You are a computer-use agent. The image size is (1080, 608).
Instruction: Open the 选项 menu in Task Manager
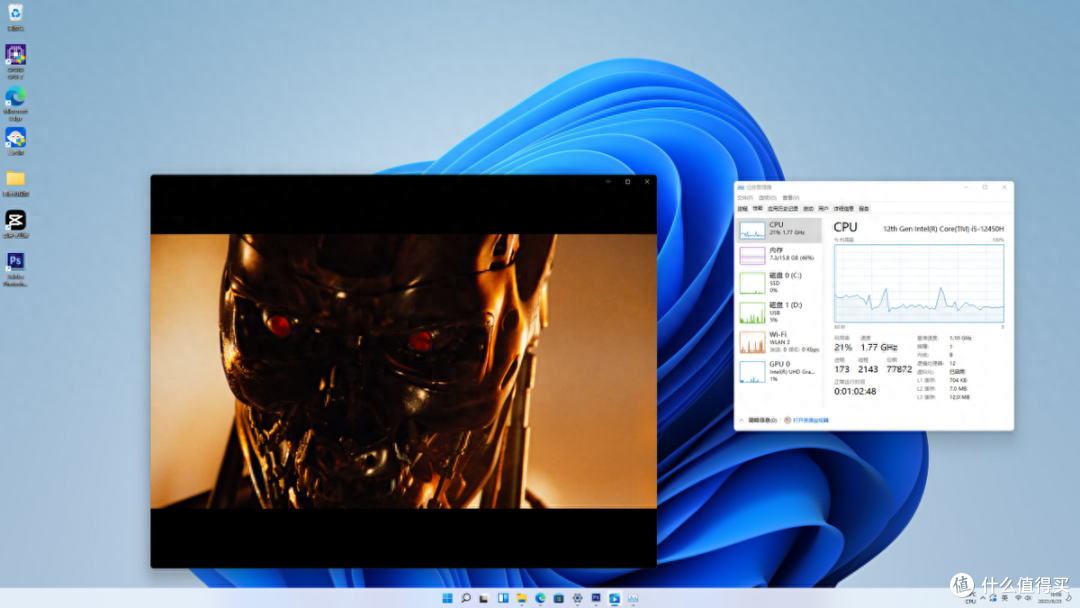[x=767, y=198]
